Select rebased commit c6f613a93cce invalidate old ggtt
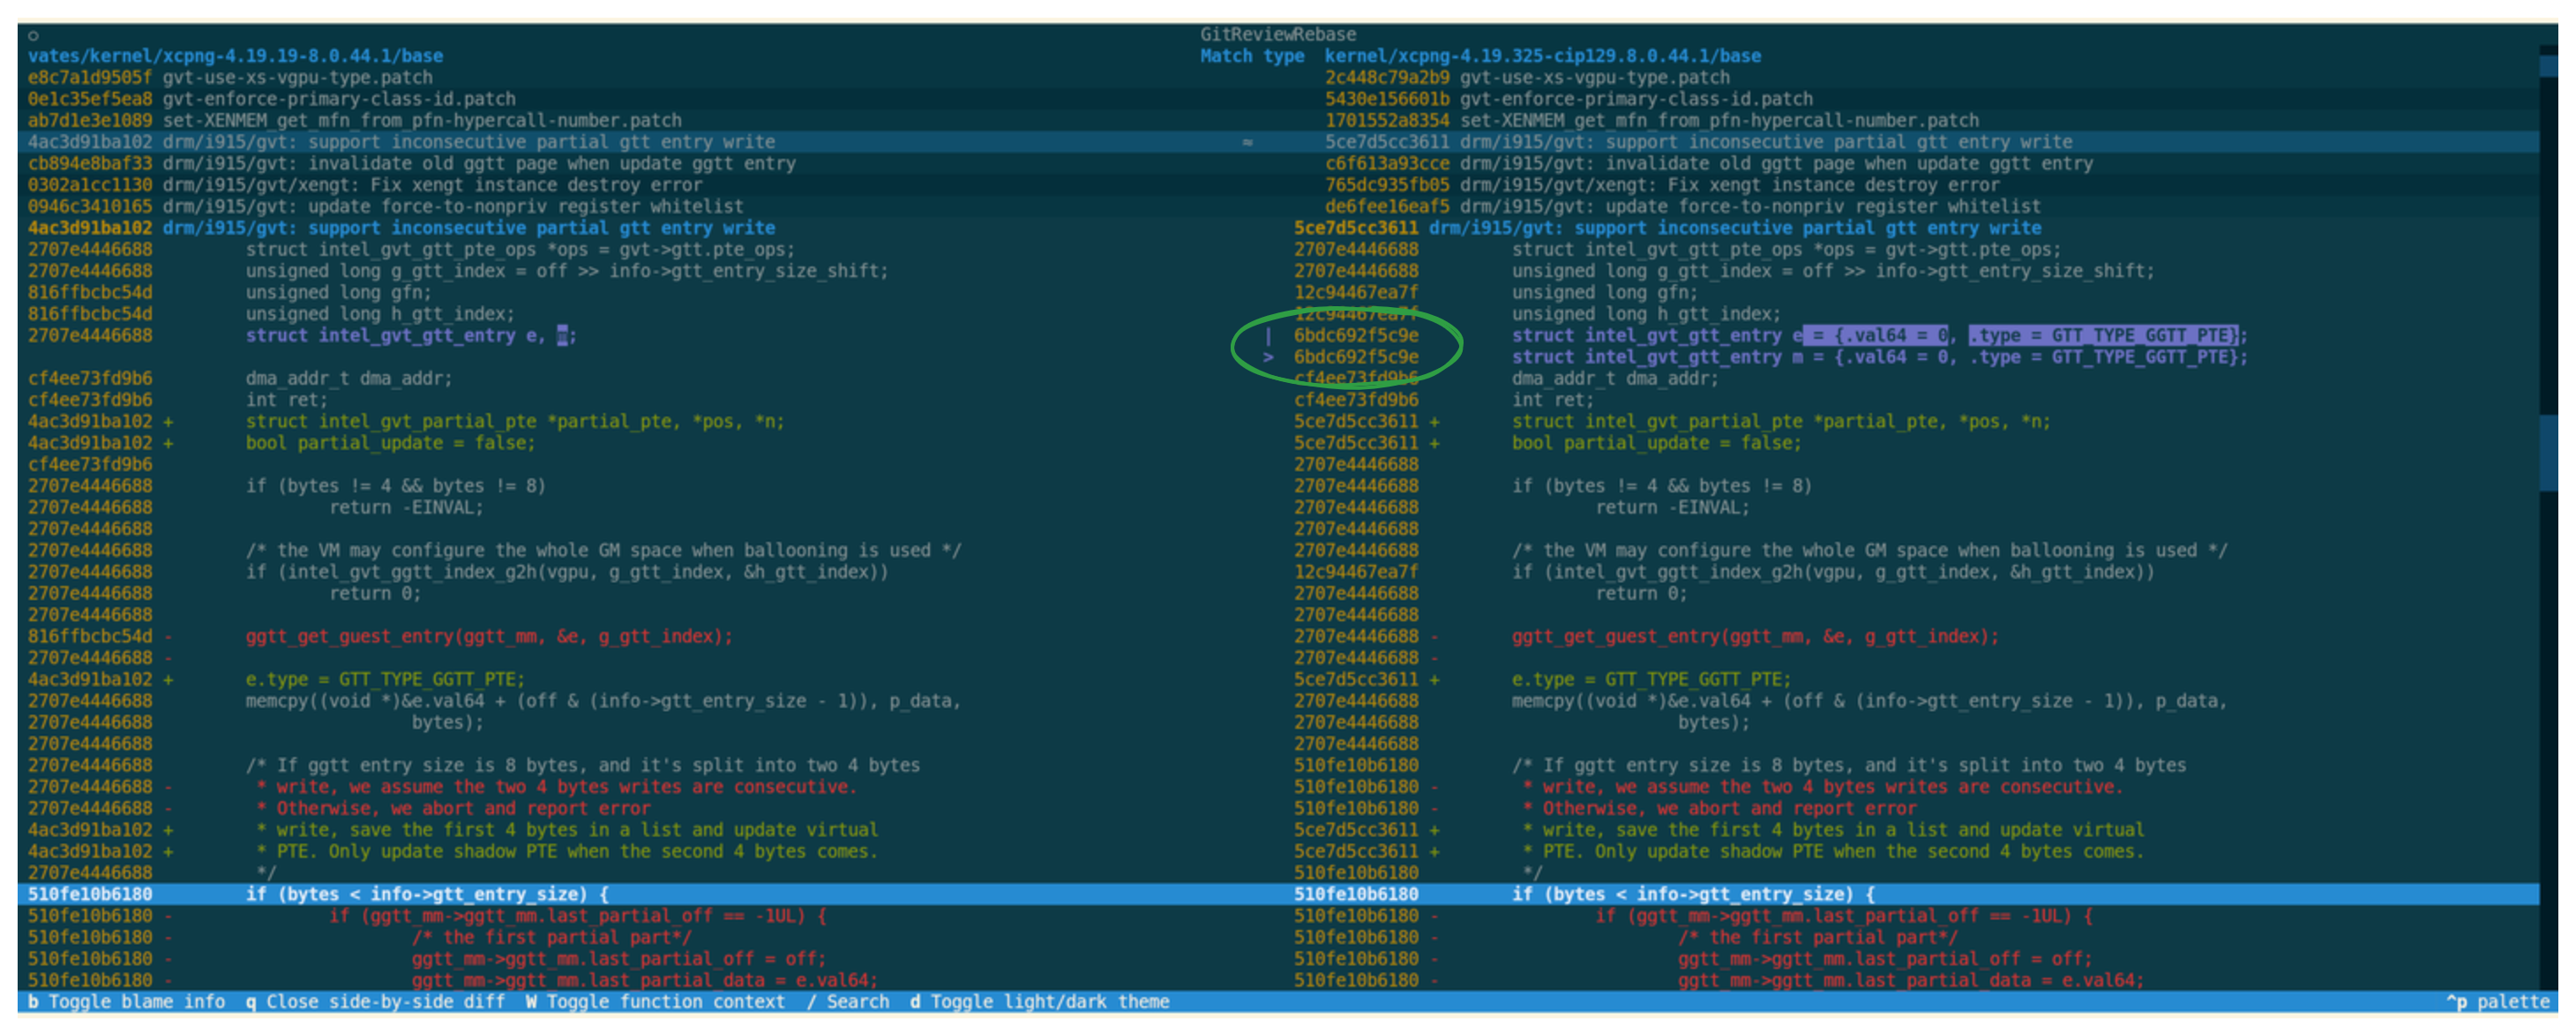The width and height of the screenshot is (2576, 1036). coord(1709,164)
